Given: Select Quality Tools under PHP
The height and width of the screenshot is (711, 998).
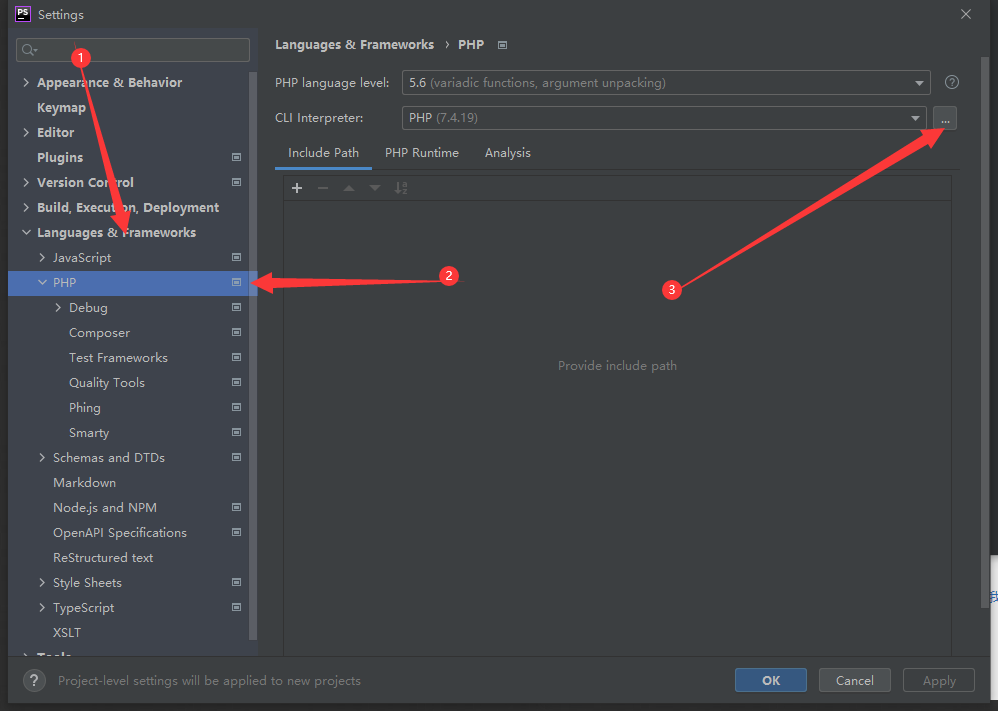Looking at the screenshot, I should [107, 383].
